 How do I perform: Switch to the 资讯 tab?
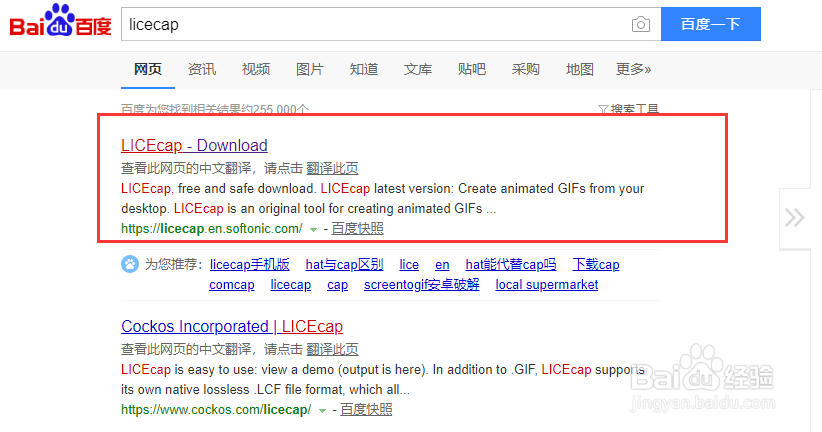tap(202, 69)
